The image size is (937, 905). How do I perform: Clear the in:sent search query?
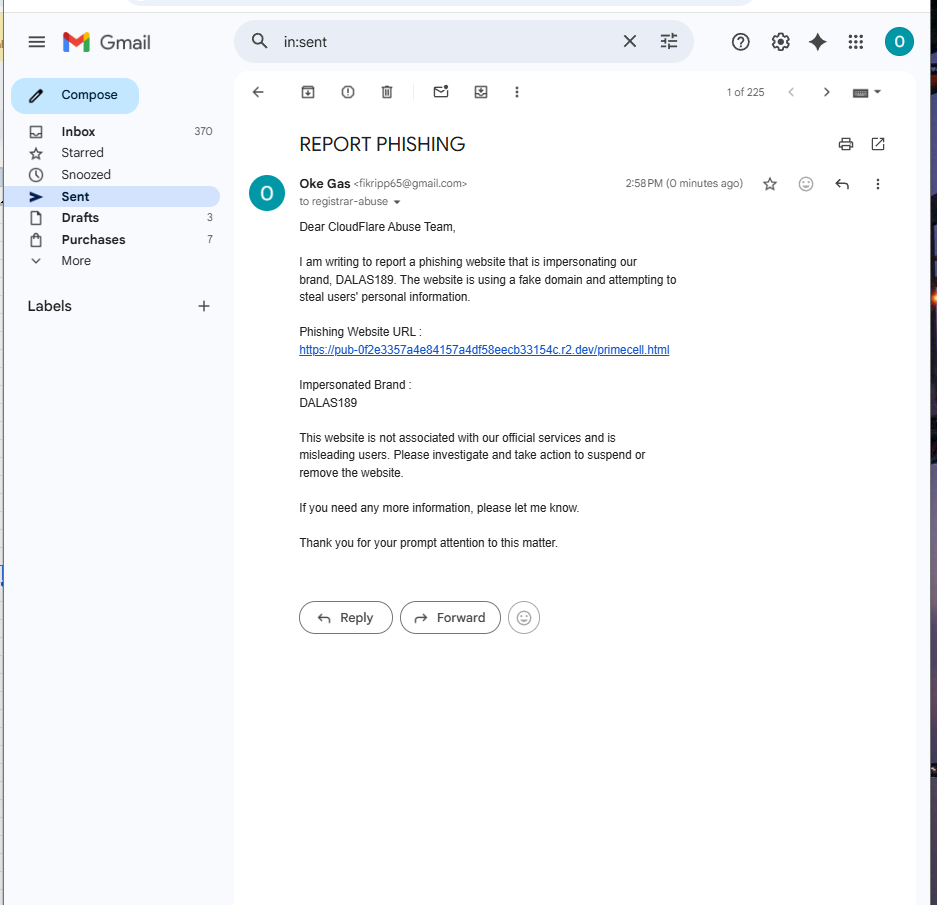pyautogui.click(x=630, y=41)
